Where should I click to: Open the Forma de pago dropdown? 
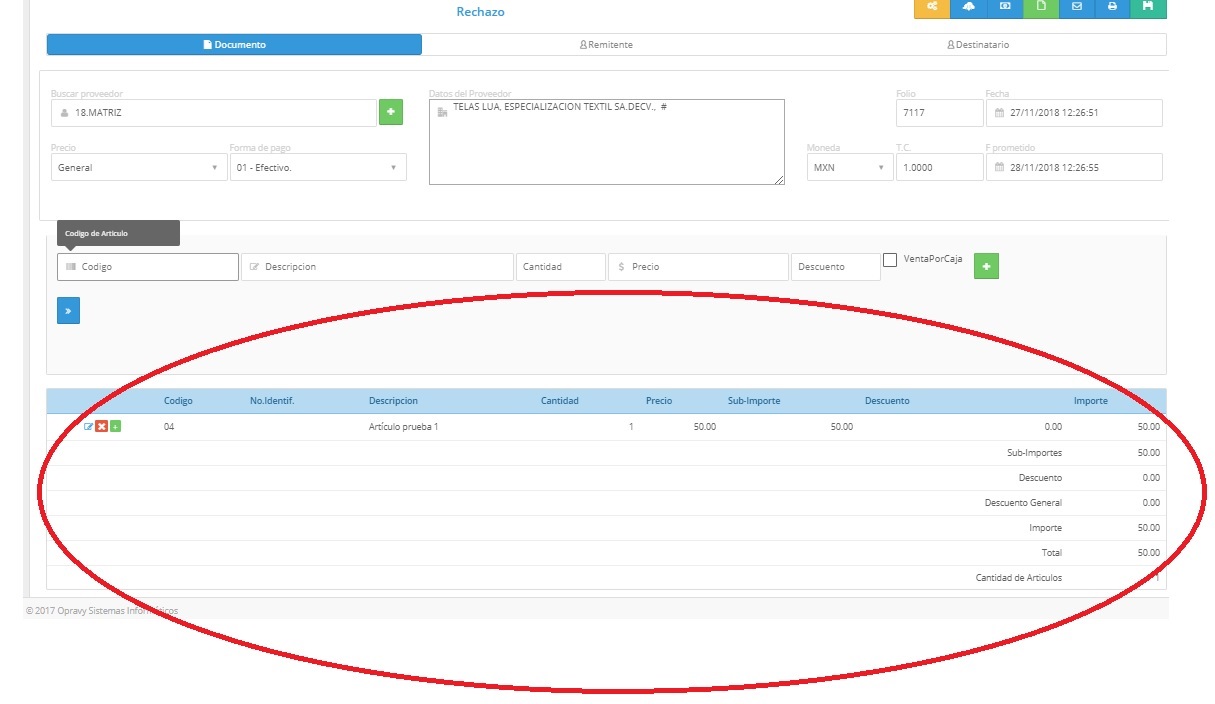pyautogui.click(x=317, y=168)
